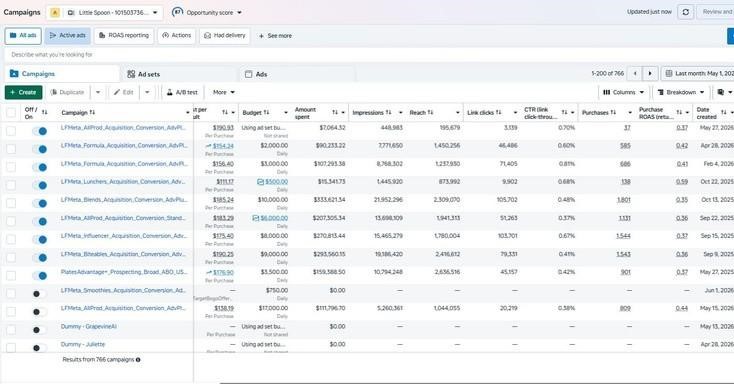Switch to the Ads tab
This screenshot has height=384, width=734.
coord(297,74)
